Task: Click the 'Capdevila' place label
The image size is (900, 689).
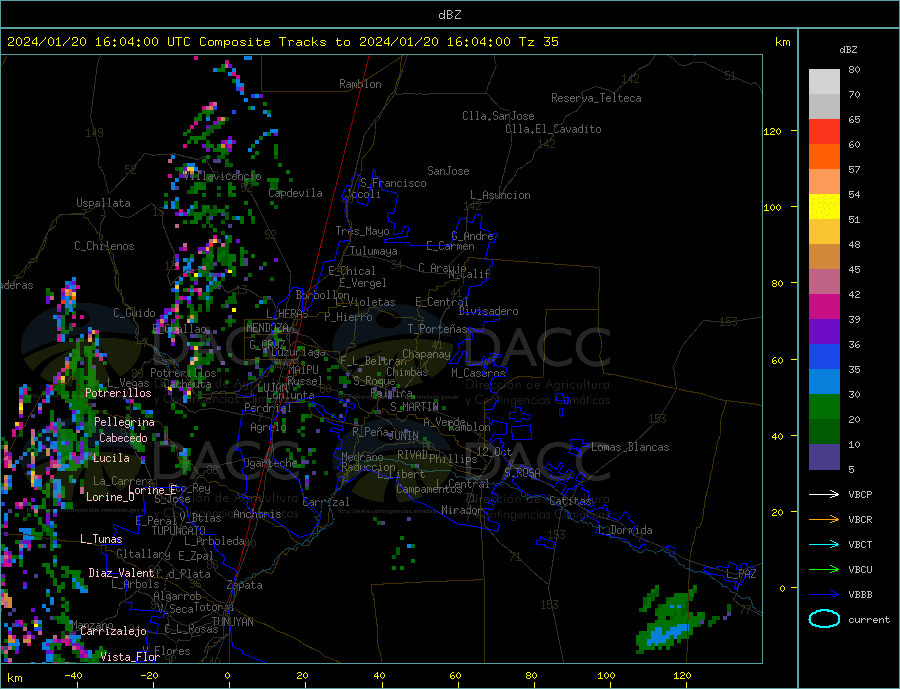Action: click(296, 193)
